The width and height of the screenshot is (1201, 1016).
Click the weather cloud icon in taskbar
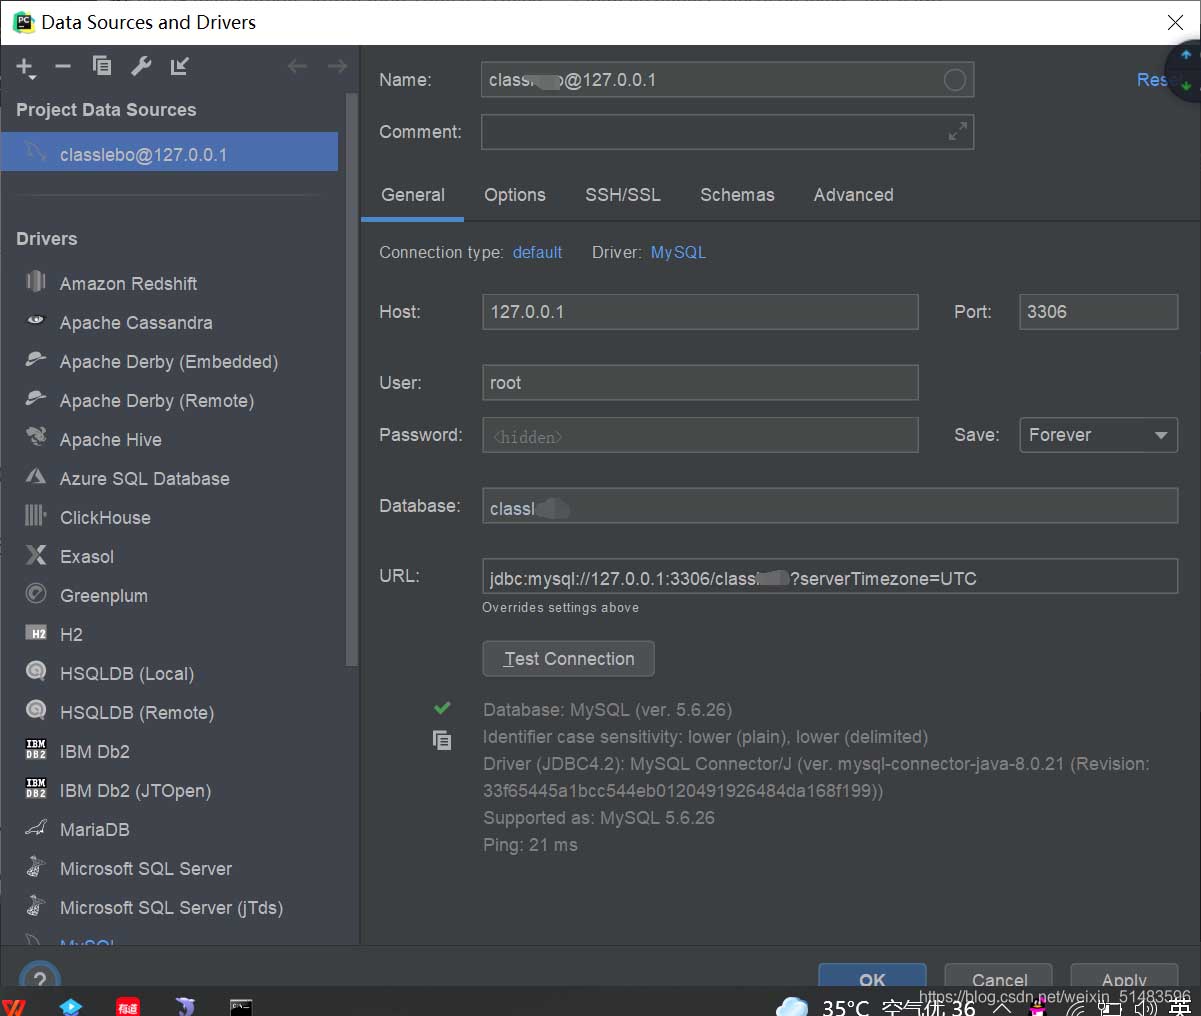(x=792, y=1006)
